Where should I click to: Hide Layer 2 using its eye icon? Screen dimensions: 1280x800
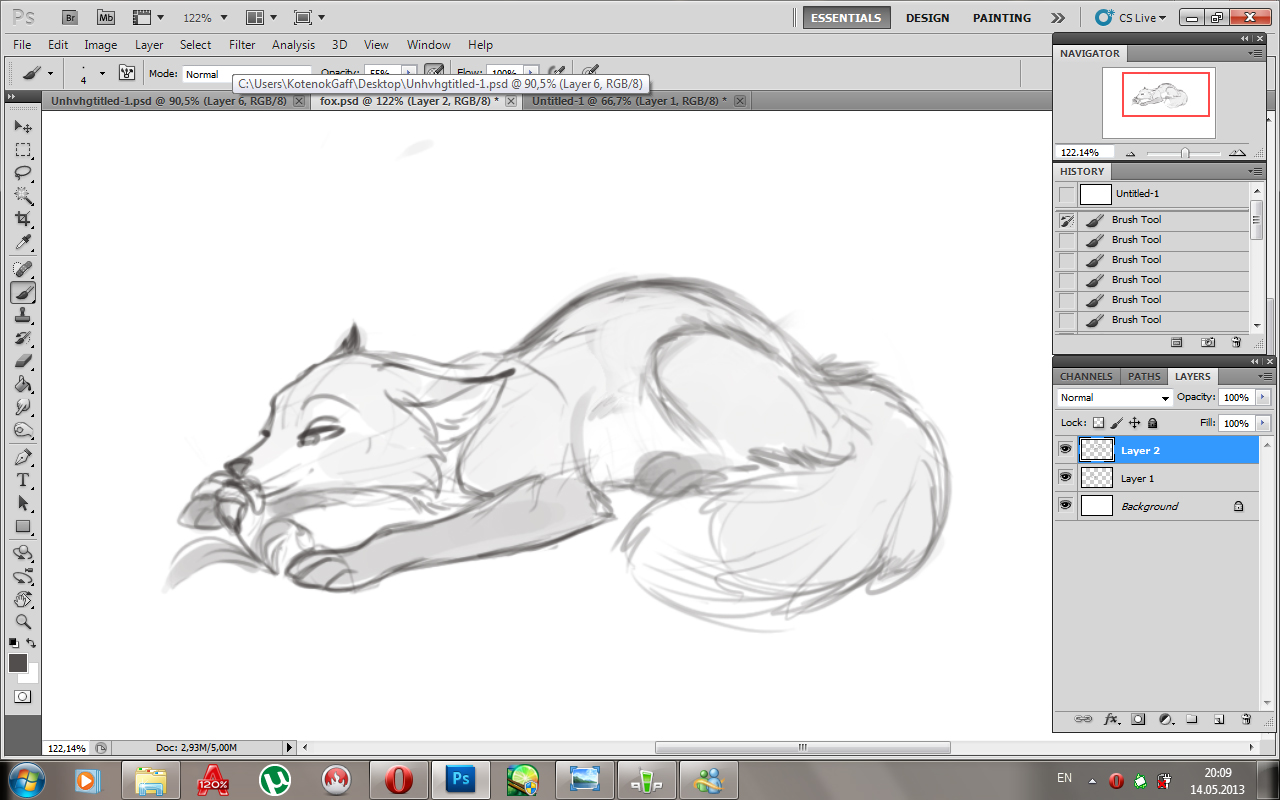[1065, 450]
